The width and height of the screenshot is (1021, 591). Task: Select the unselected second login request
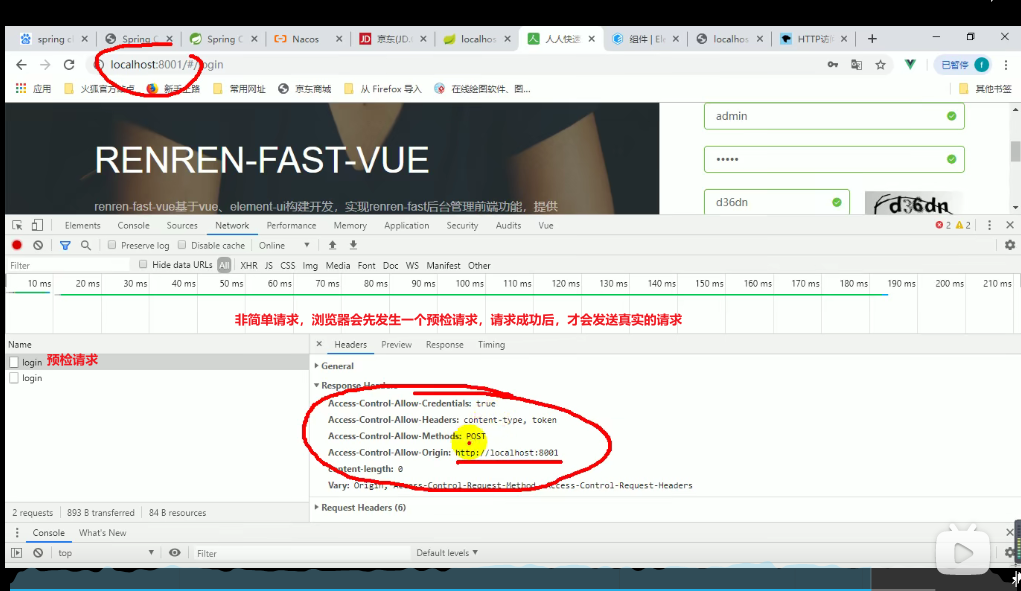pos(157,378)
